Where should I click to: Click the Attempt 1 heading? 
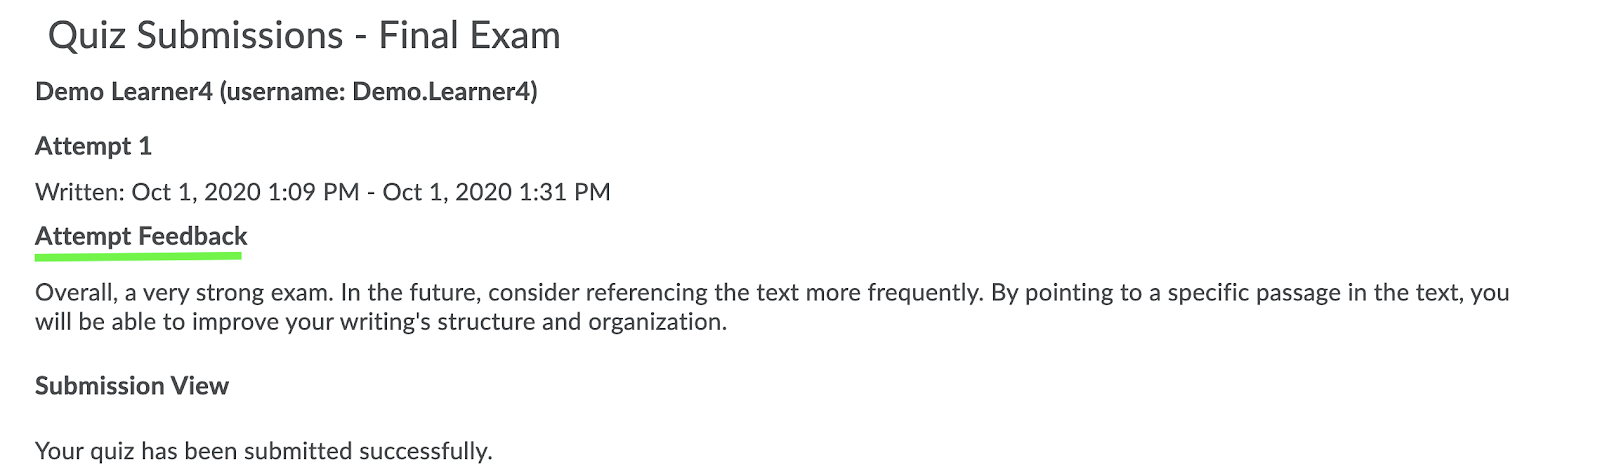click(x=93, y=146)
